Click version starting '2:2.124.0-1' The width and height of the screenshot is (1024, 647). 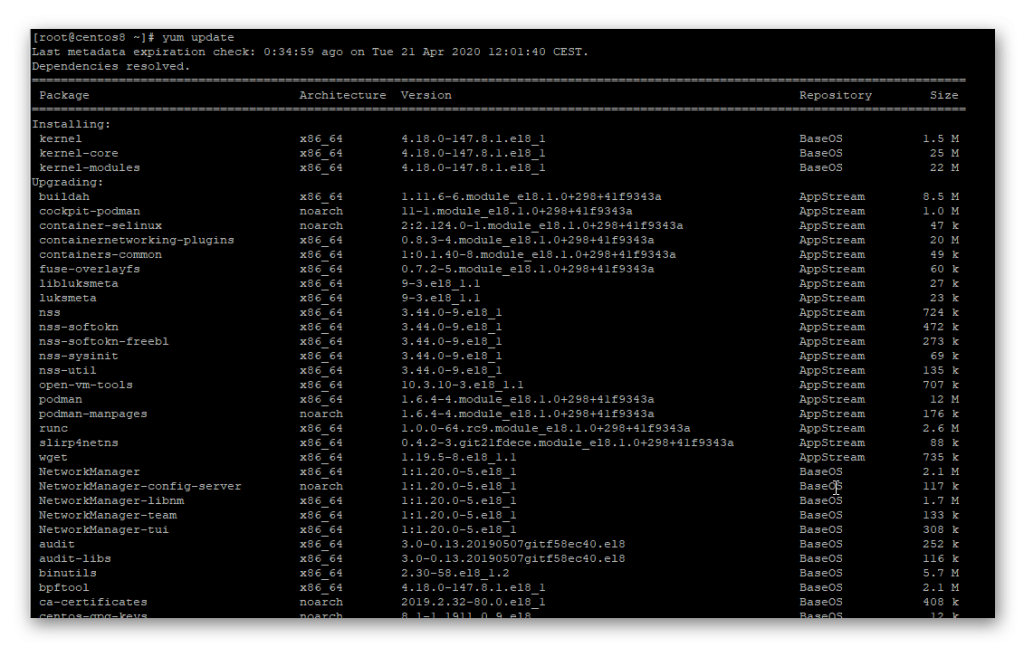[x=542, y=225]
